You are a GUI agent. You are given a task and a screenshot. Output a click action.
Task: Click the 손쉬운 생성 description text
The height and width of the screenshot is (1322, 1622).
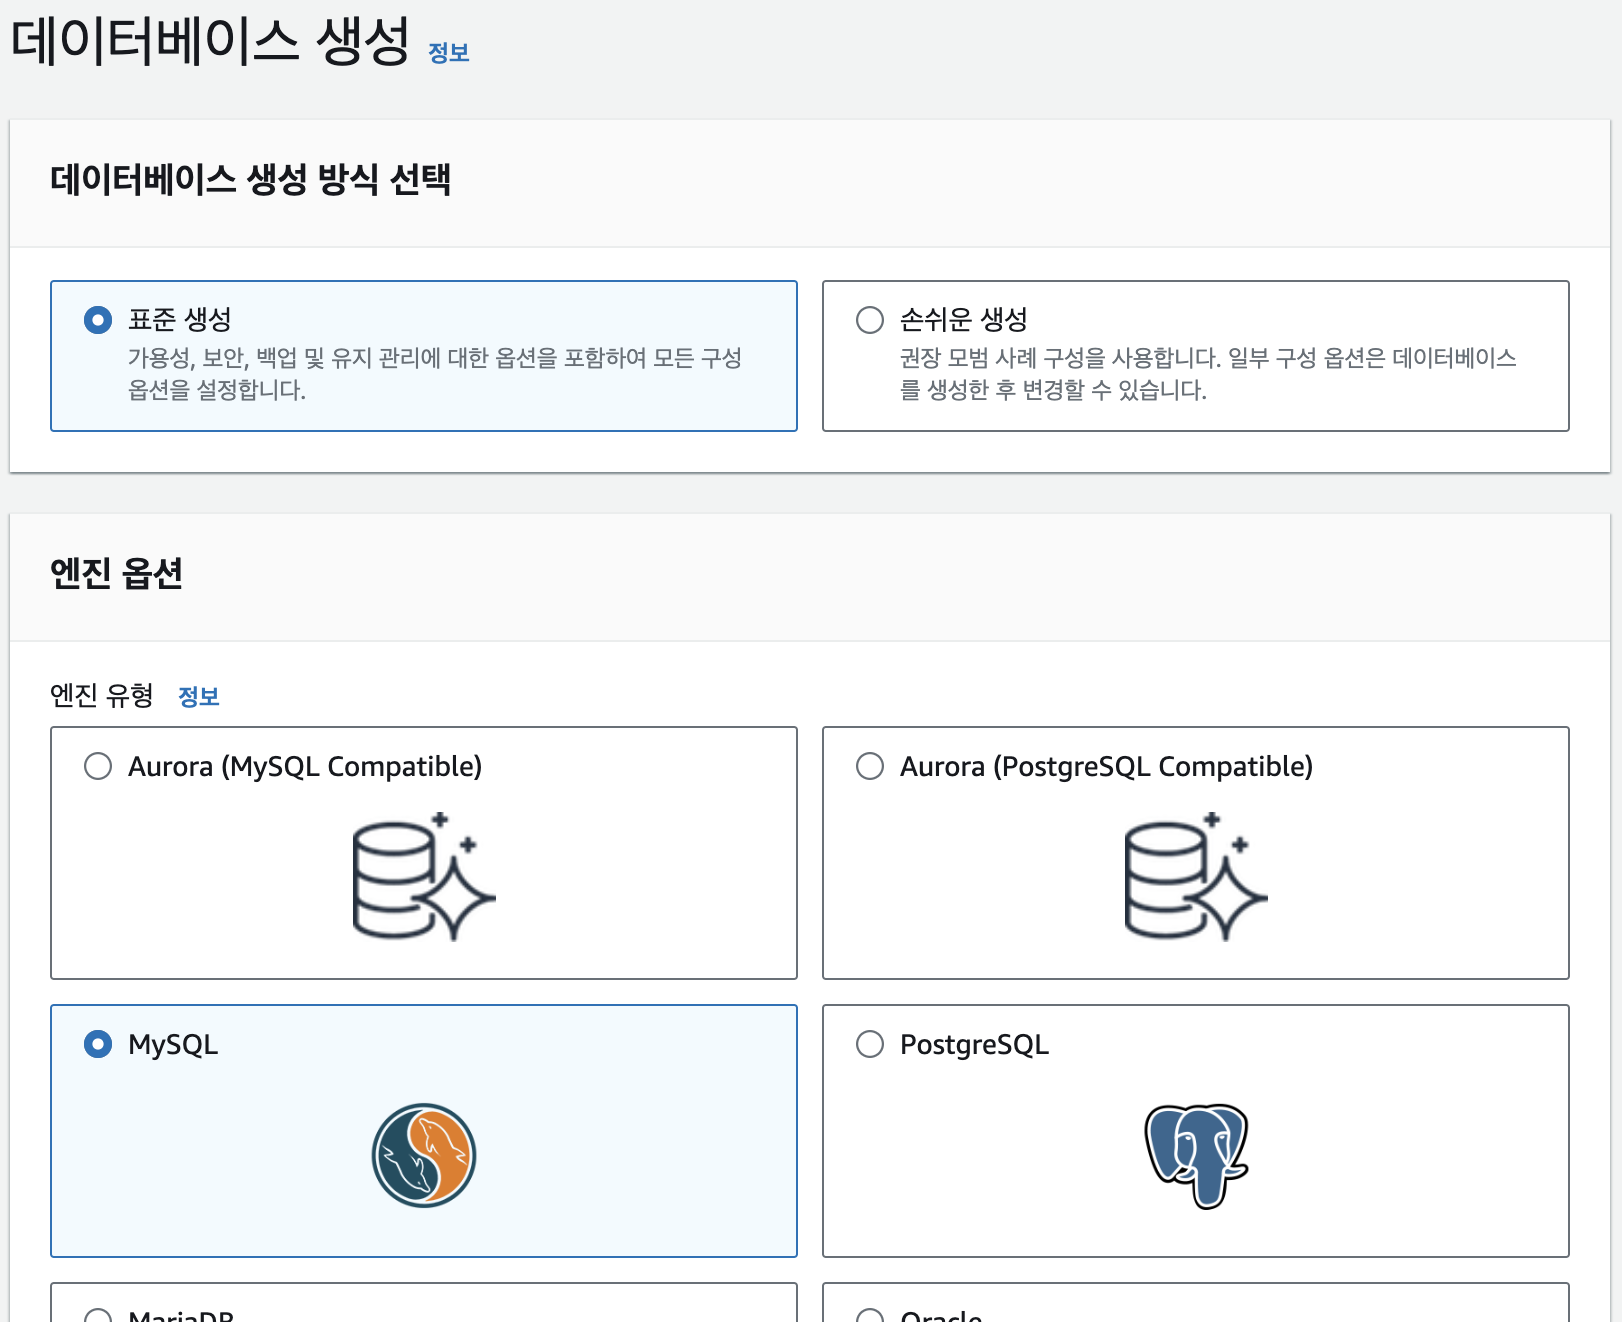[x=1208, y=374]
